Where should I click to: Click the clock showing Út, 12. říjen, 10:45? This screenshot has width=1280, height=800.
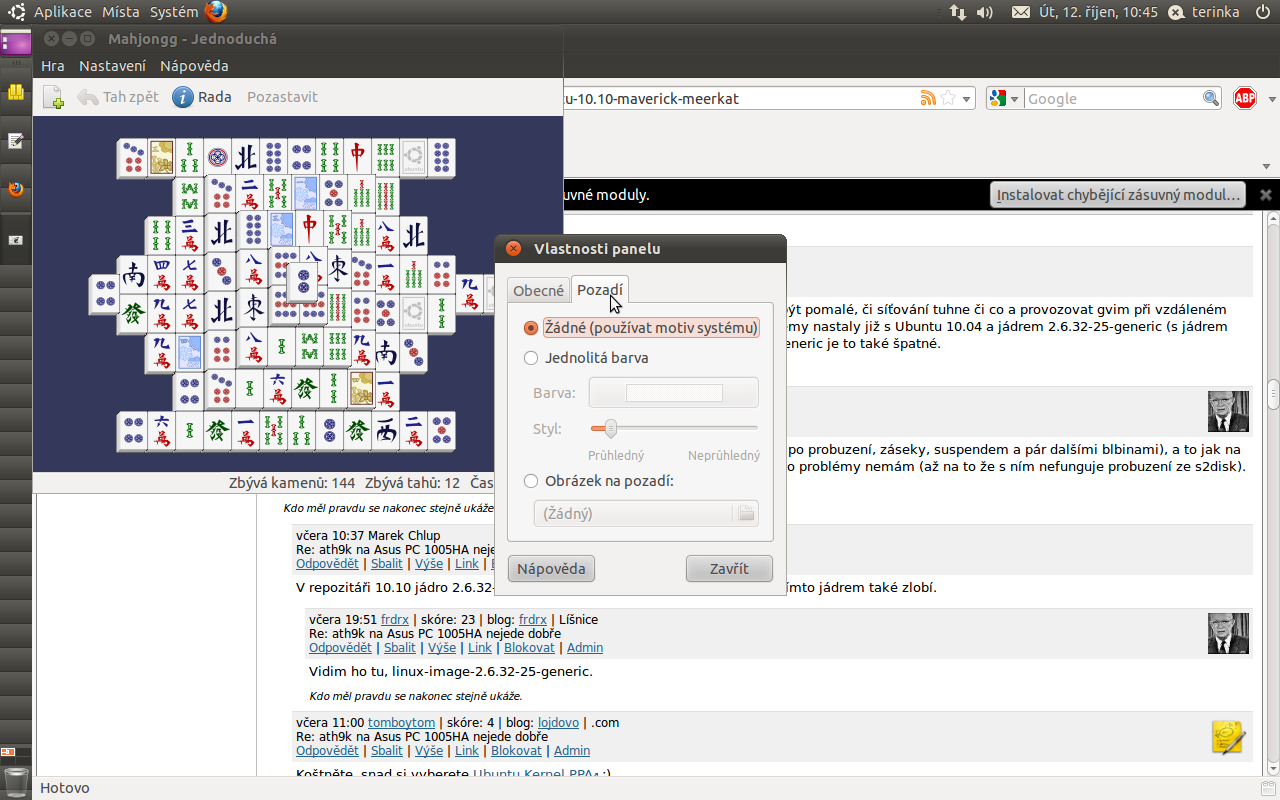click(1098, 12)
